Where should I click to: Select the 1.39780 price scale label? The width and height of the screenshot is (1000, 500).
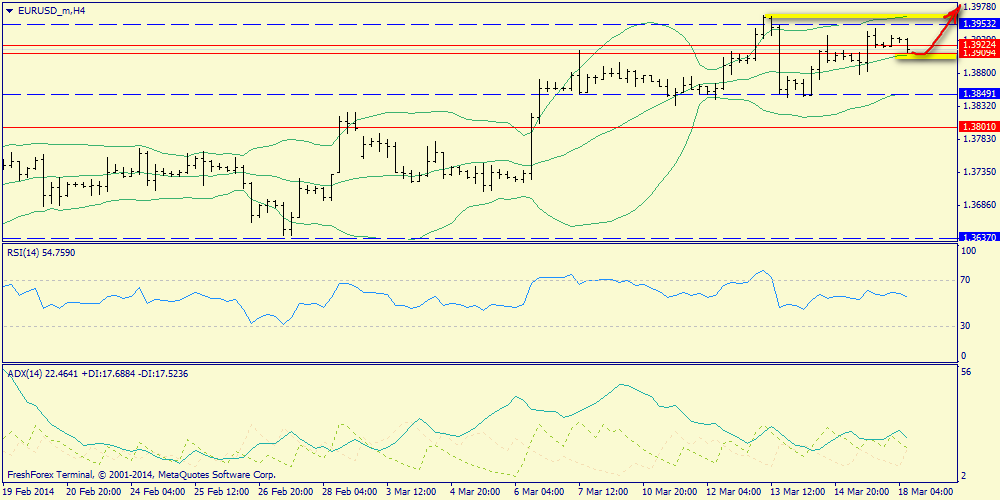pyautogui.click(x=978, y=7)
